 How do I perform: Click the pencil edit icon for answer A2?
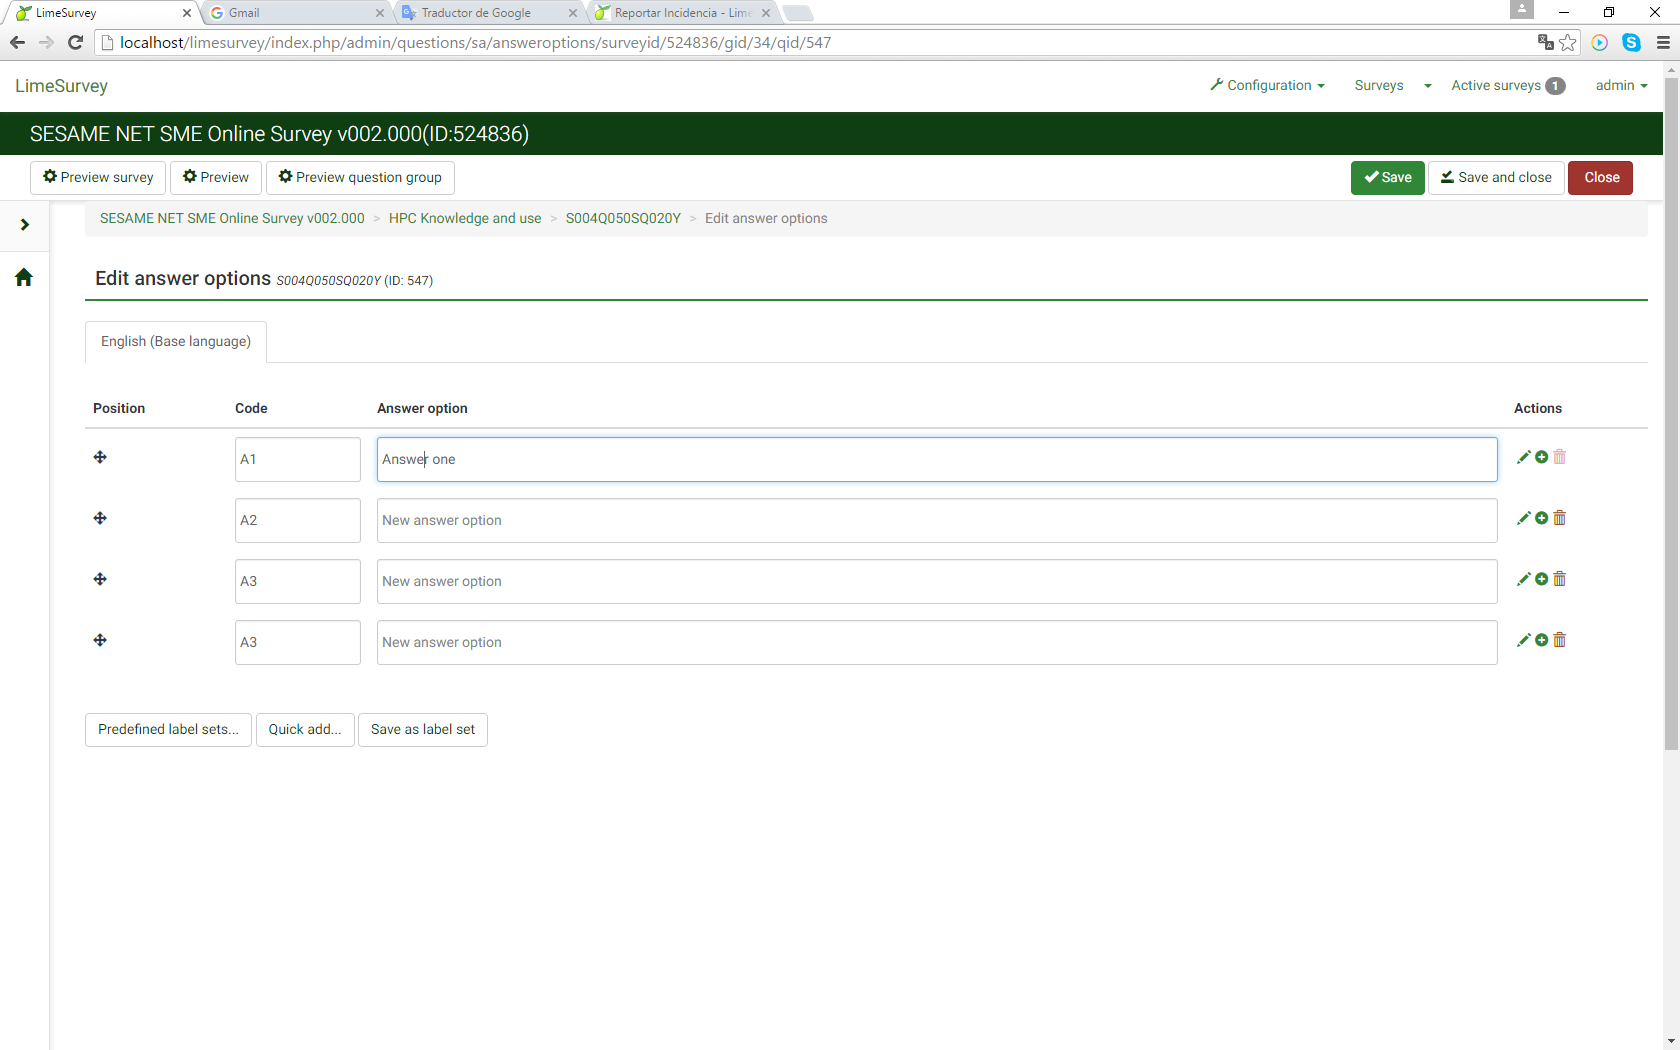(1523, 518)
